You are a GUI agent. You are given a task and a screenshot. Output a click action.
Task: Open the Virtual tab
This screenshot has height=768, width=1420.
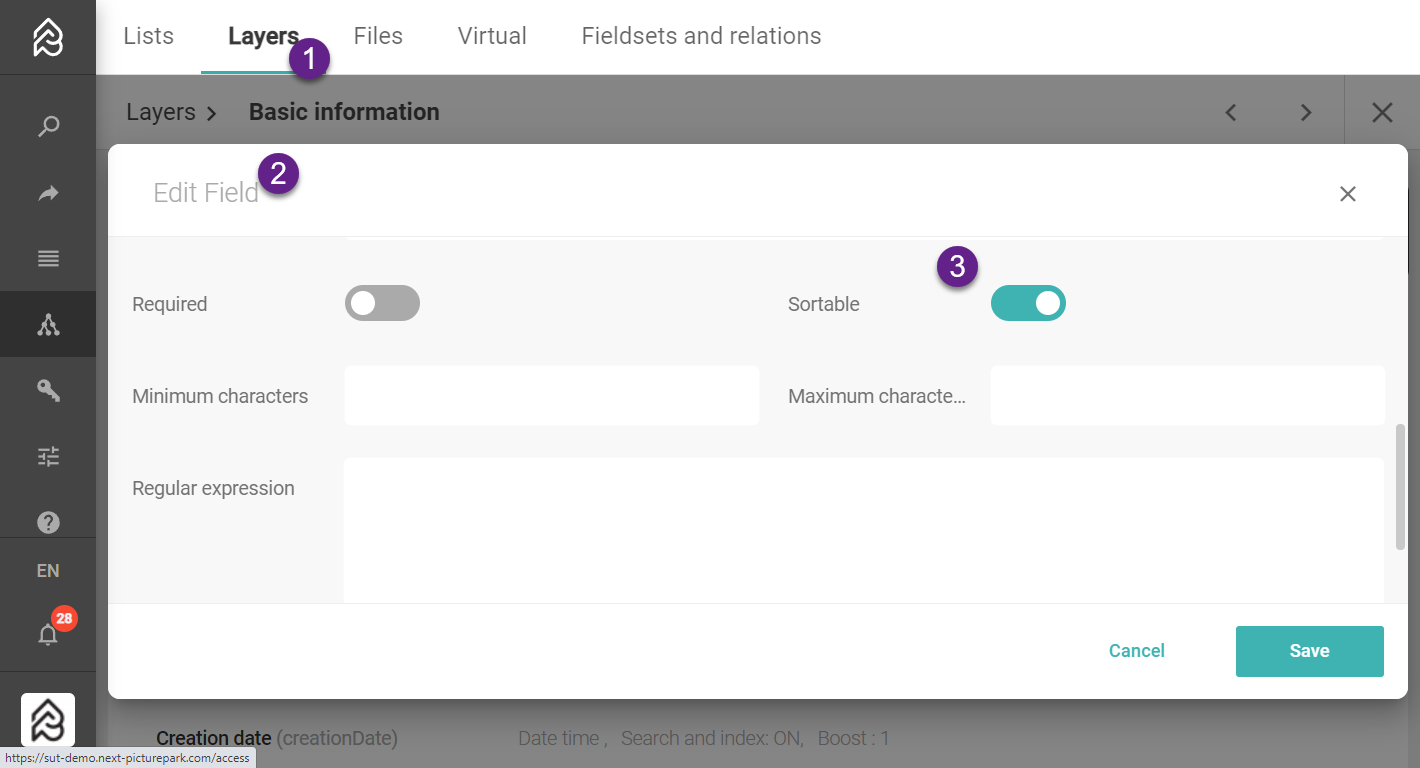point(492,36)
